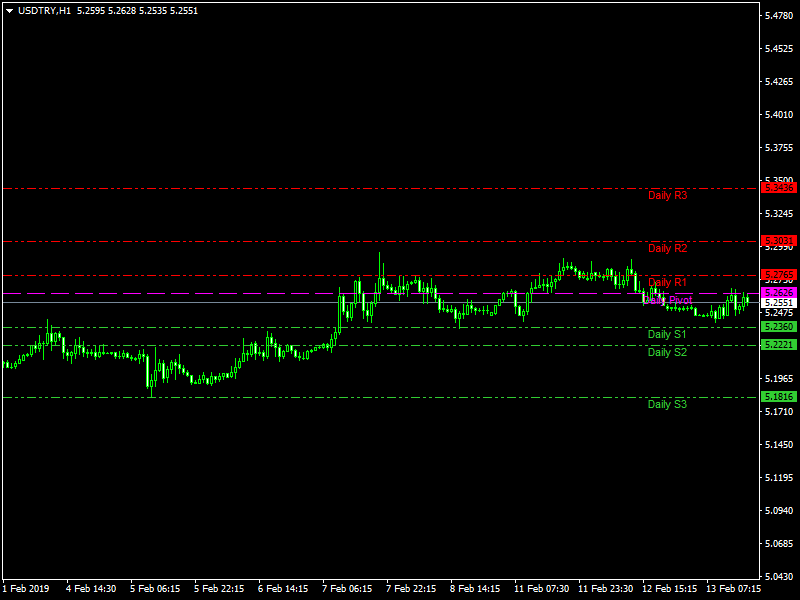Click the red 5.2765 price tag
This screenshot has height=600, width=800.
(779, 275)
